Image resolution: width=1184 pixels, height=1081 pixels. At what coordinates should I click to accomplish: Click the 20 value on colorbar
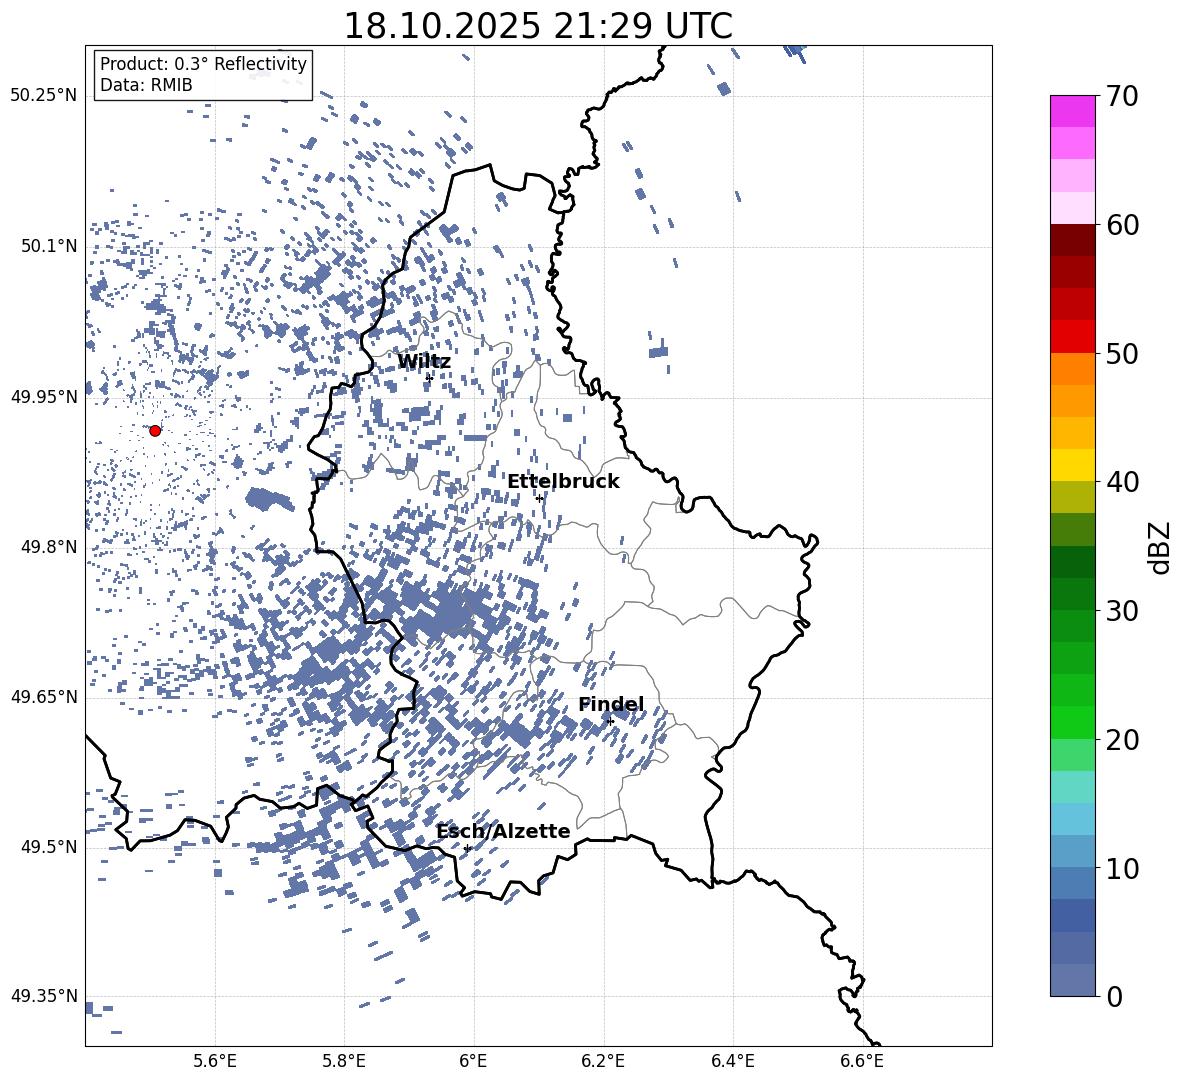[x=1122, y=740]
